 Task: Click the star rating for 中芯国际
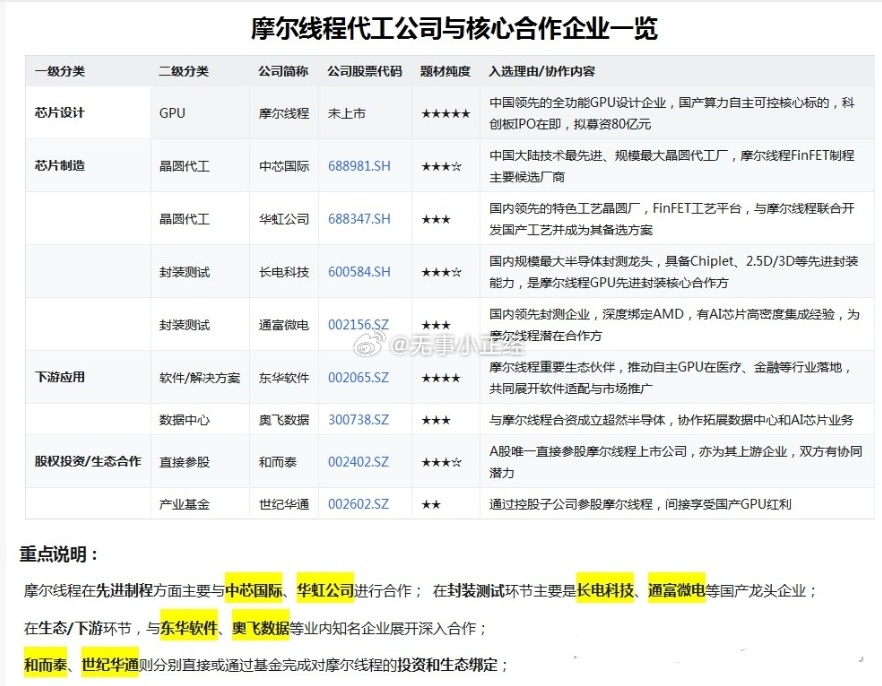(x=442, y=166)
